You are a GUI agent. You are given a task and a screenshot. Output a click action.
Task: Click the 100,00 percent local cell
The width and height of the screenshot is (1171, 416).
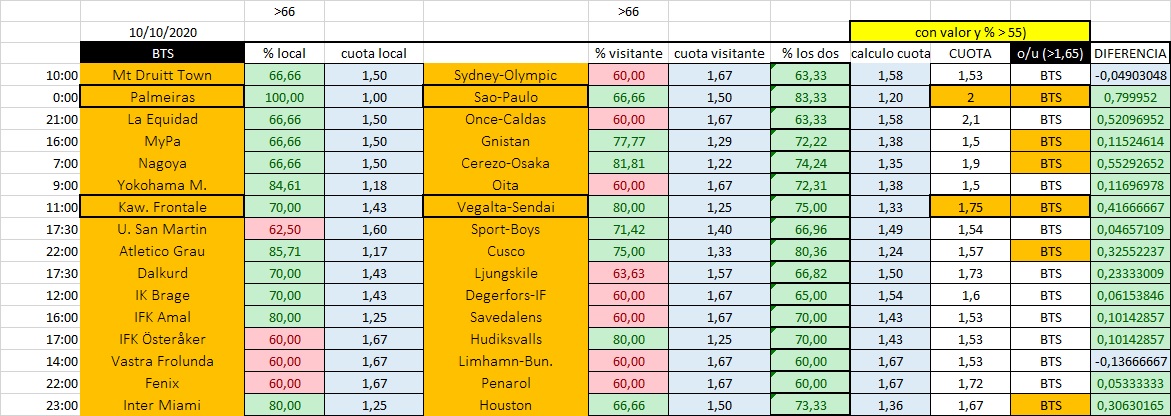pyautogui.click(x=284, y=96)
